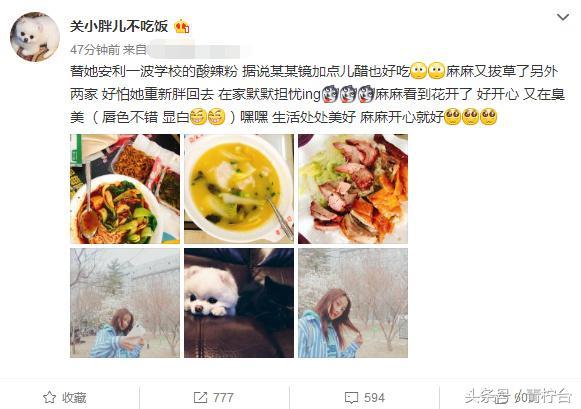Screen dimensions: 581x409
Task: Open the 777 reposts count
Action: coord(223,398)
